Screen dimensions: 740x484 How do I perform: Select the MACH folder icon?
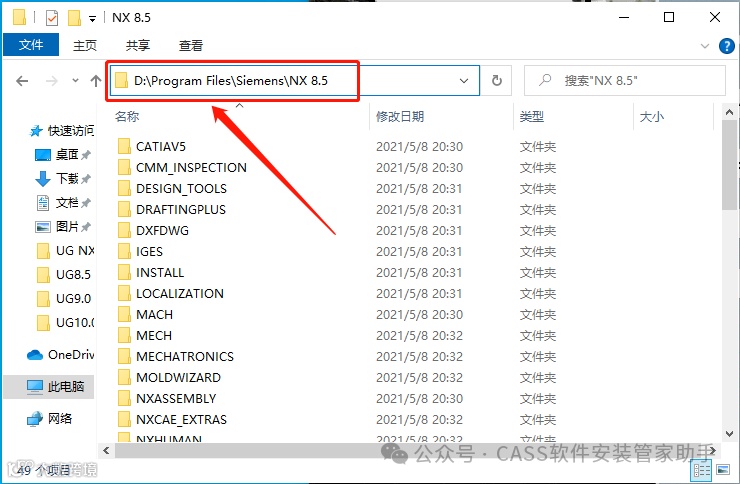click(x=124, y=314)
